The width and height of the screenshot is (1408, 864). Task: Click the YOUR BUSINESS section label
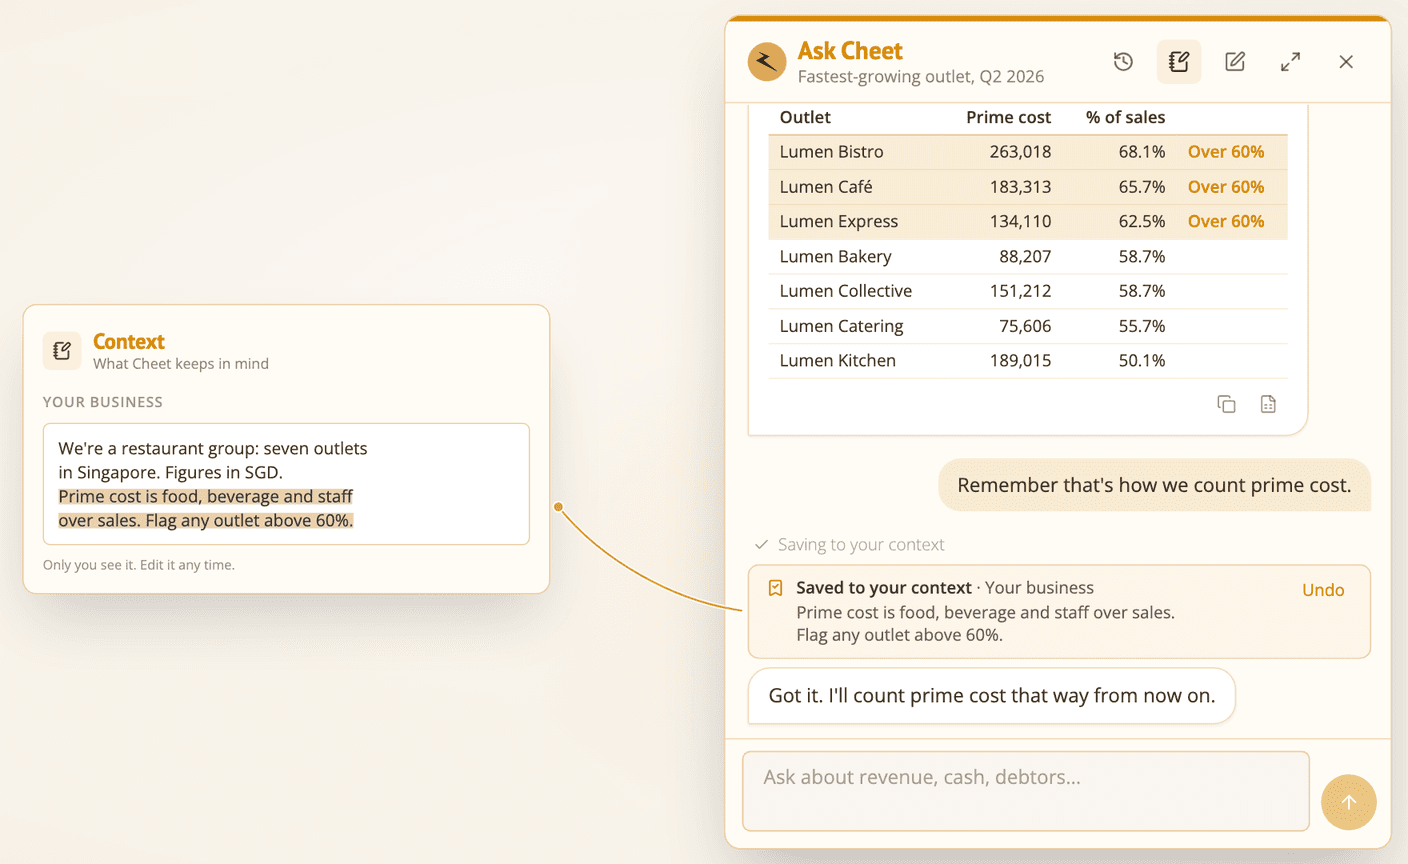pos(103,402)
